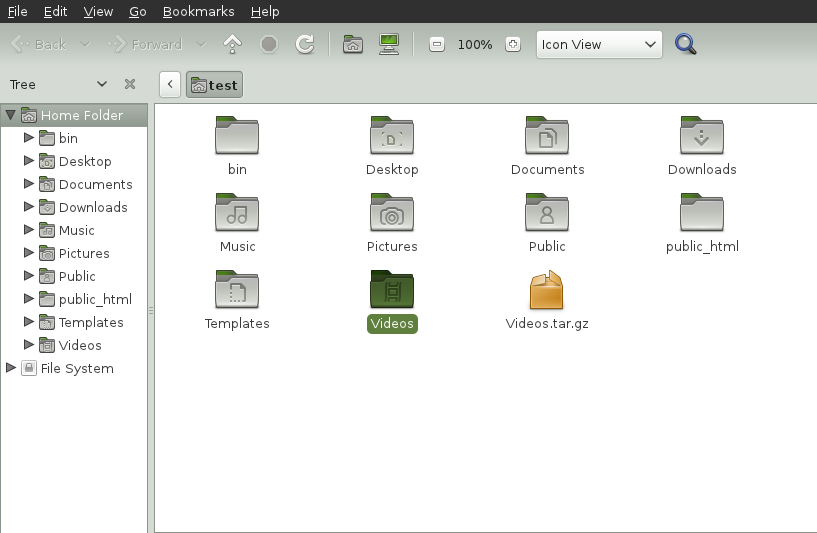The width and height of the screenshot is (817, 533).
Task: Click the Search magnifier icon
Action: (x=685, y=44)
